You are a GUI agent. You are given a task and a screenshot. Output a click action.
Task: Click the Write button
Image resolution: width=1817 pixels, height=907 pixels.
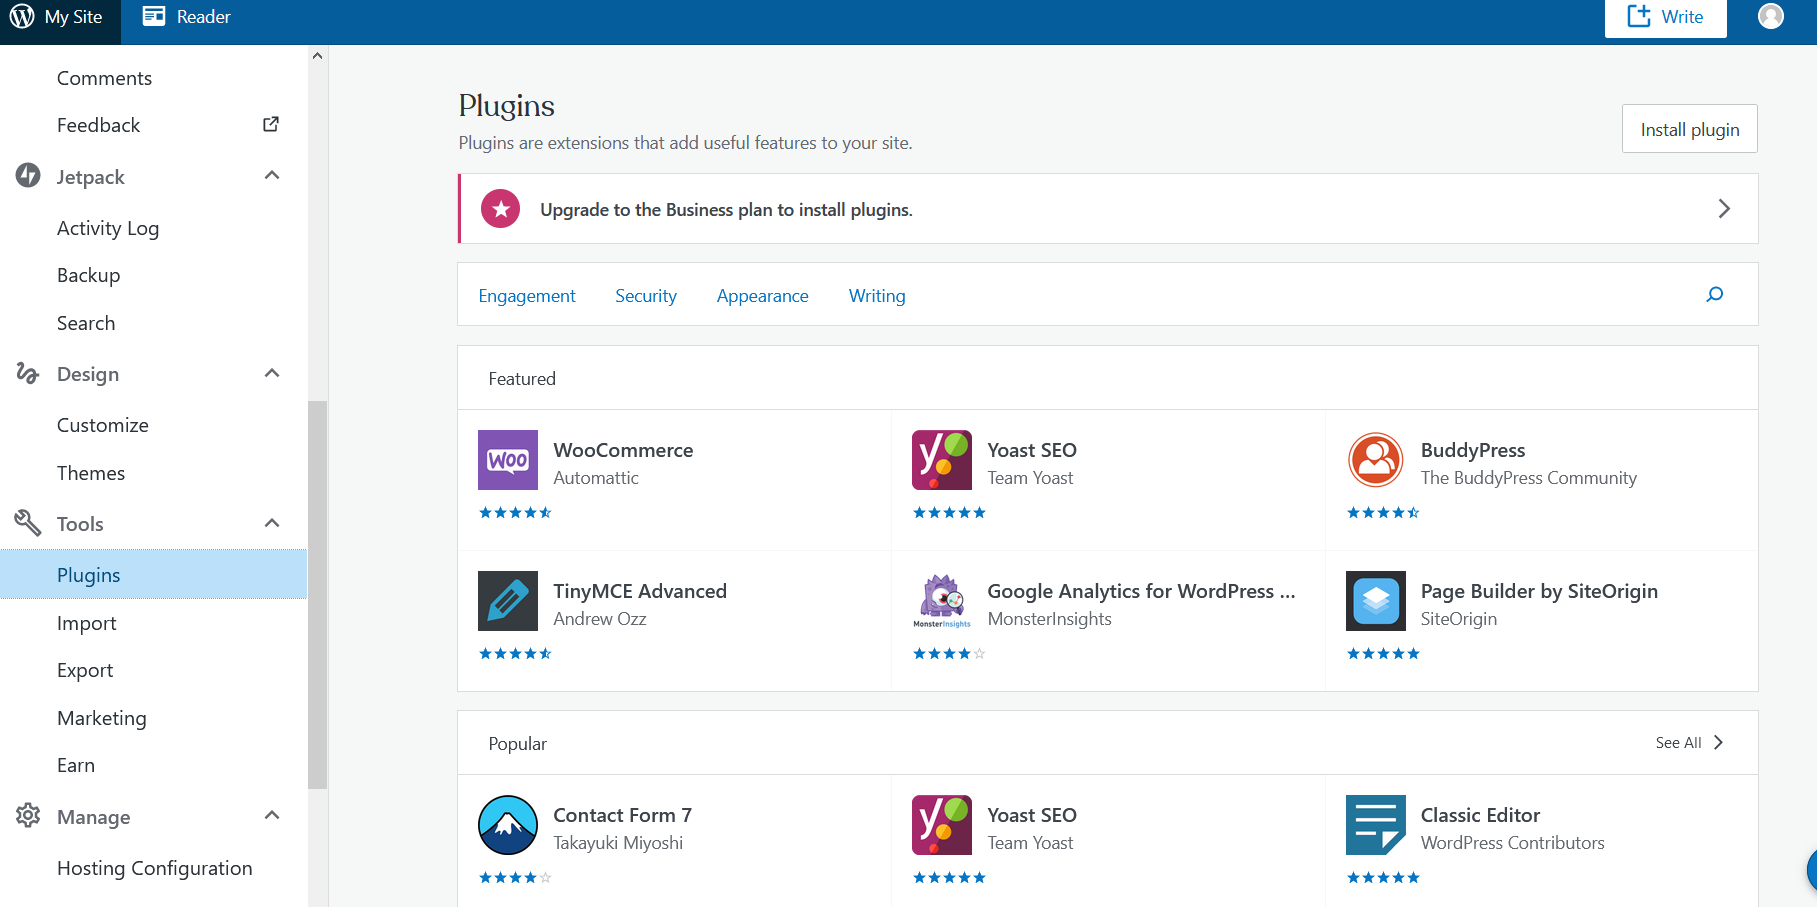pos(1666,17)
